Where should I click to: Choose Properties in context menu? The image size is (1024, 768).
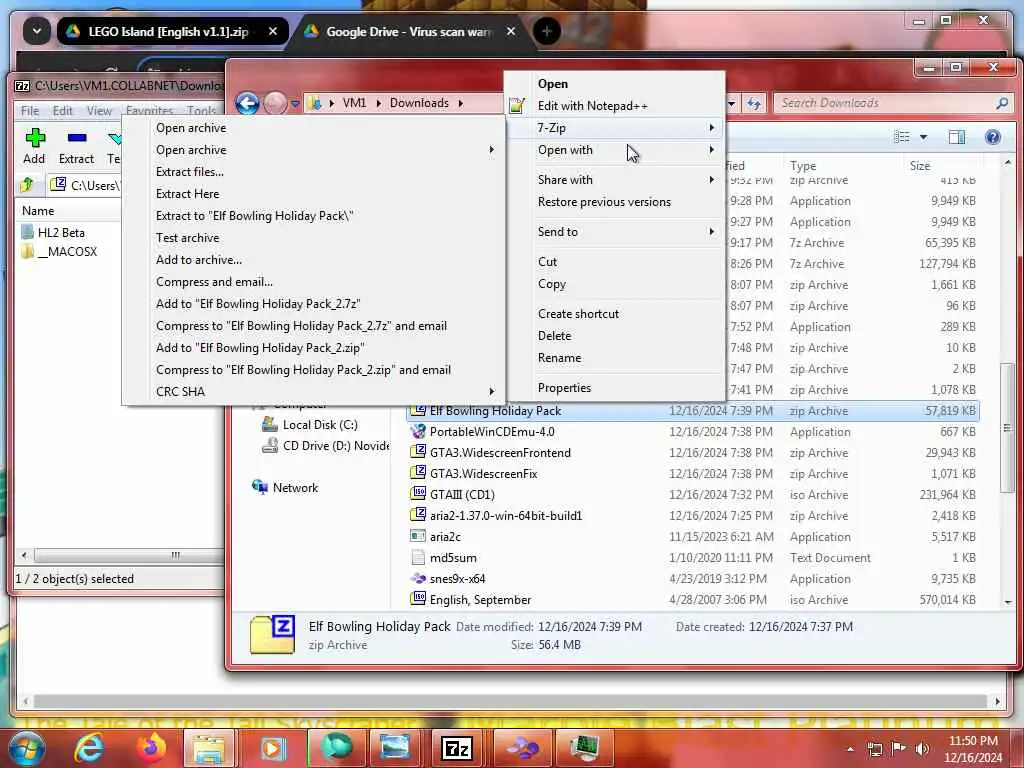click(616, 388)
